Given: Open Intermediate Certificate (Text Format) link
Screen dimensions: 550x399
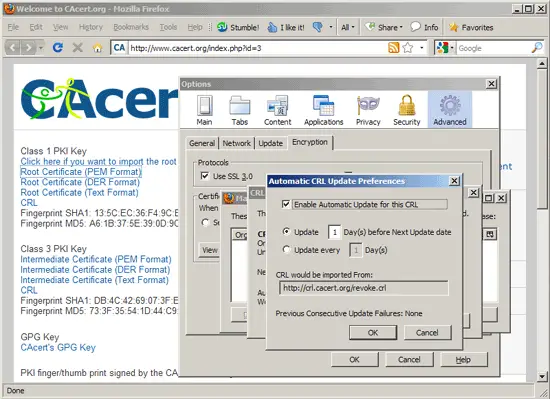Looking at the screenshot, I should coord(94,280).
